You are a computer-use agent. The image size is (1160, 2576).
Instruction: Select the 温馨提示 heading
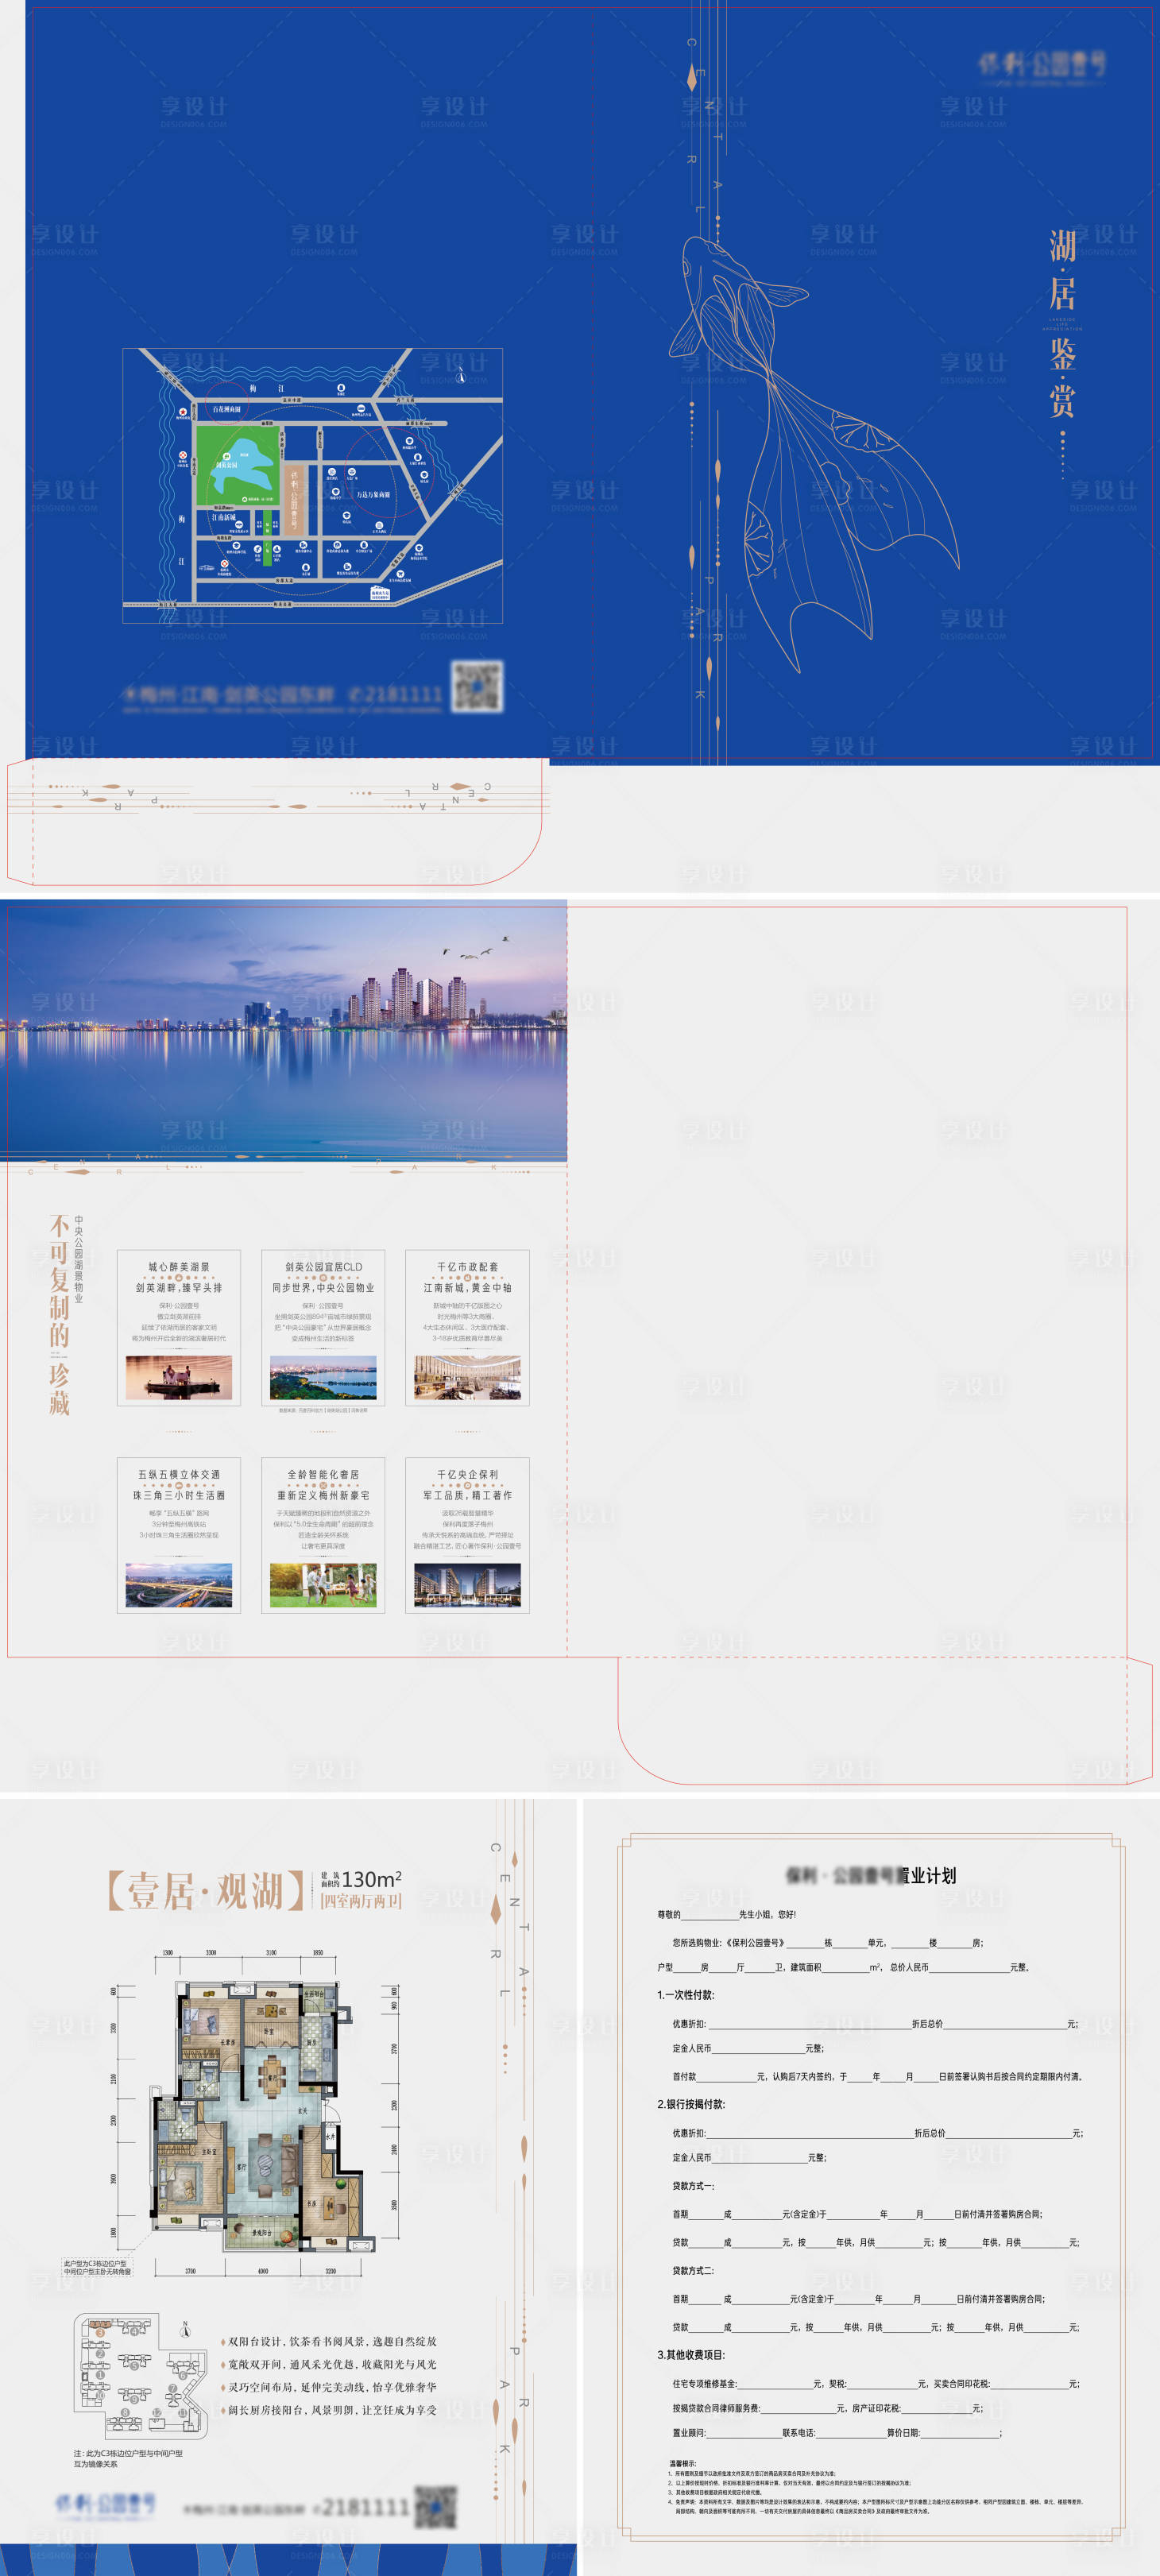(x=683, y=2464)
